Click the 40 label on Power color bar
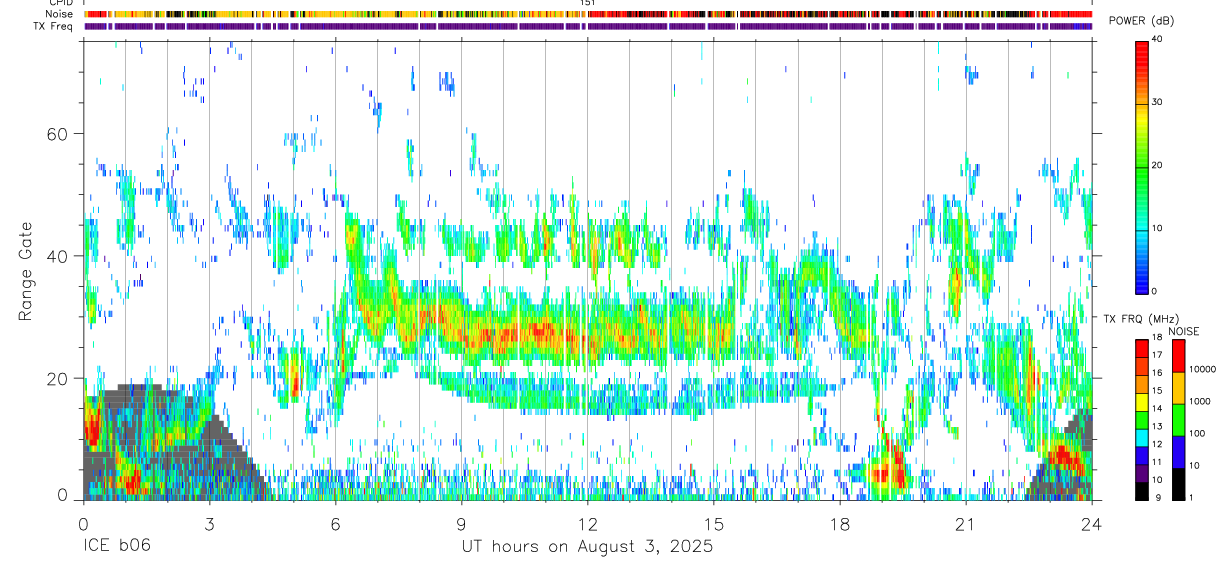Screen dimensions: 1228x567 coord(1158,40)
